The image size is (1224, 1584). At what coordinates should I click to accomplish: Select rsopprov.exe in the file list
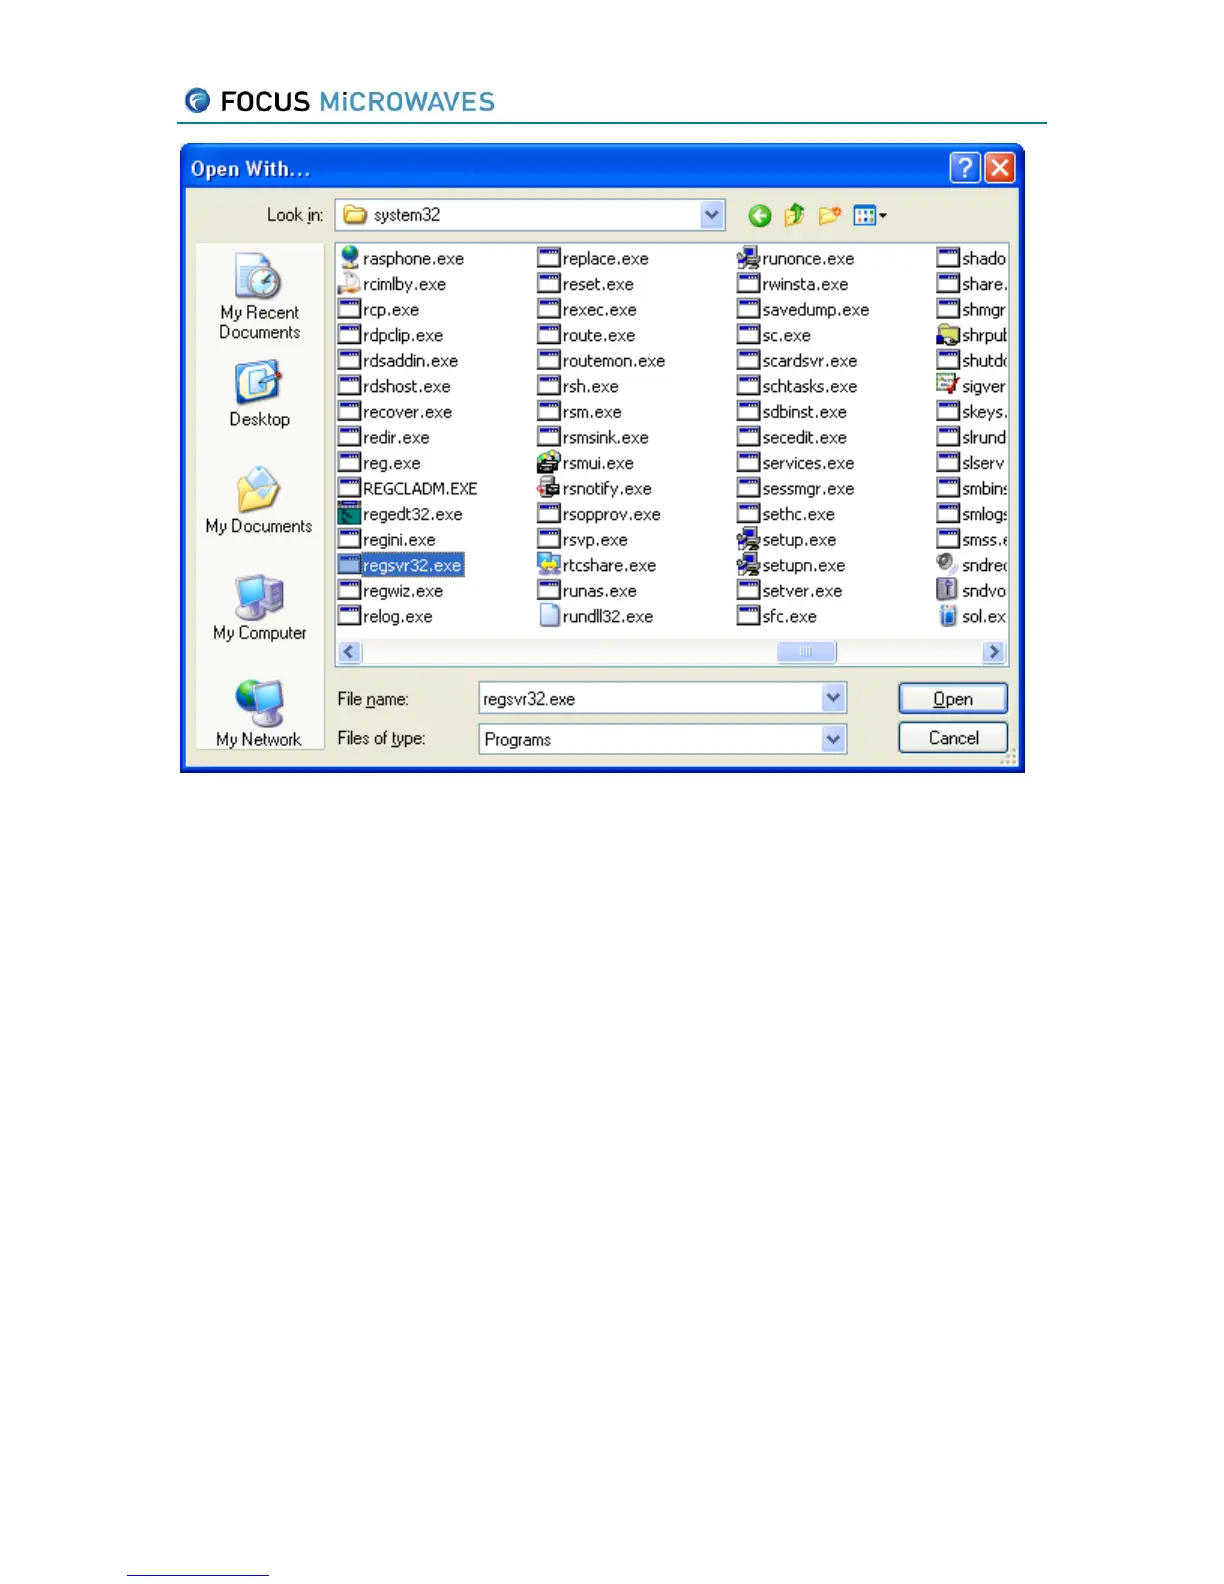point(600,514)
